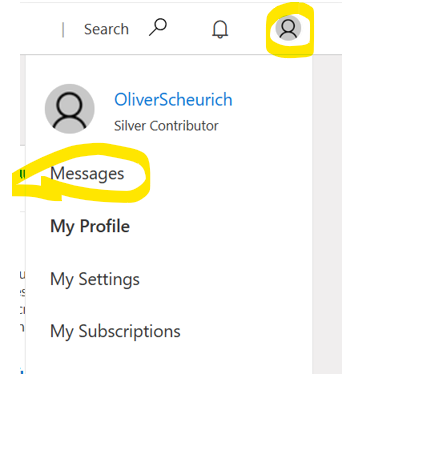Click the username next to the avatar
The image size is (446, 462).
173,100
